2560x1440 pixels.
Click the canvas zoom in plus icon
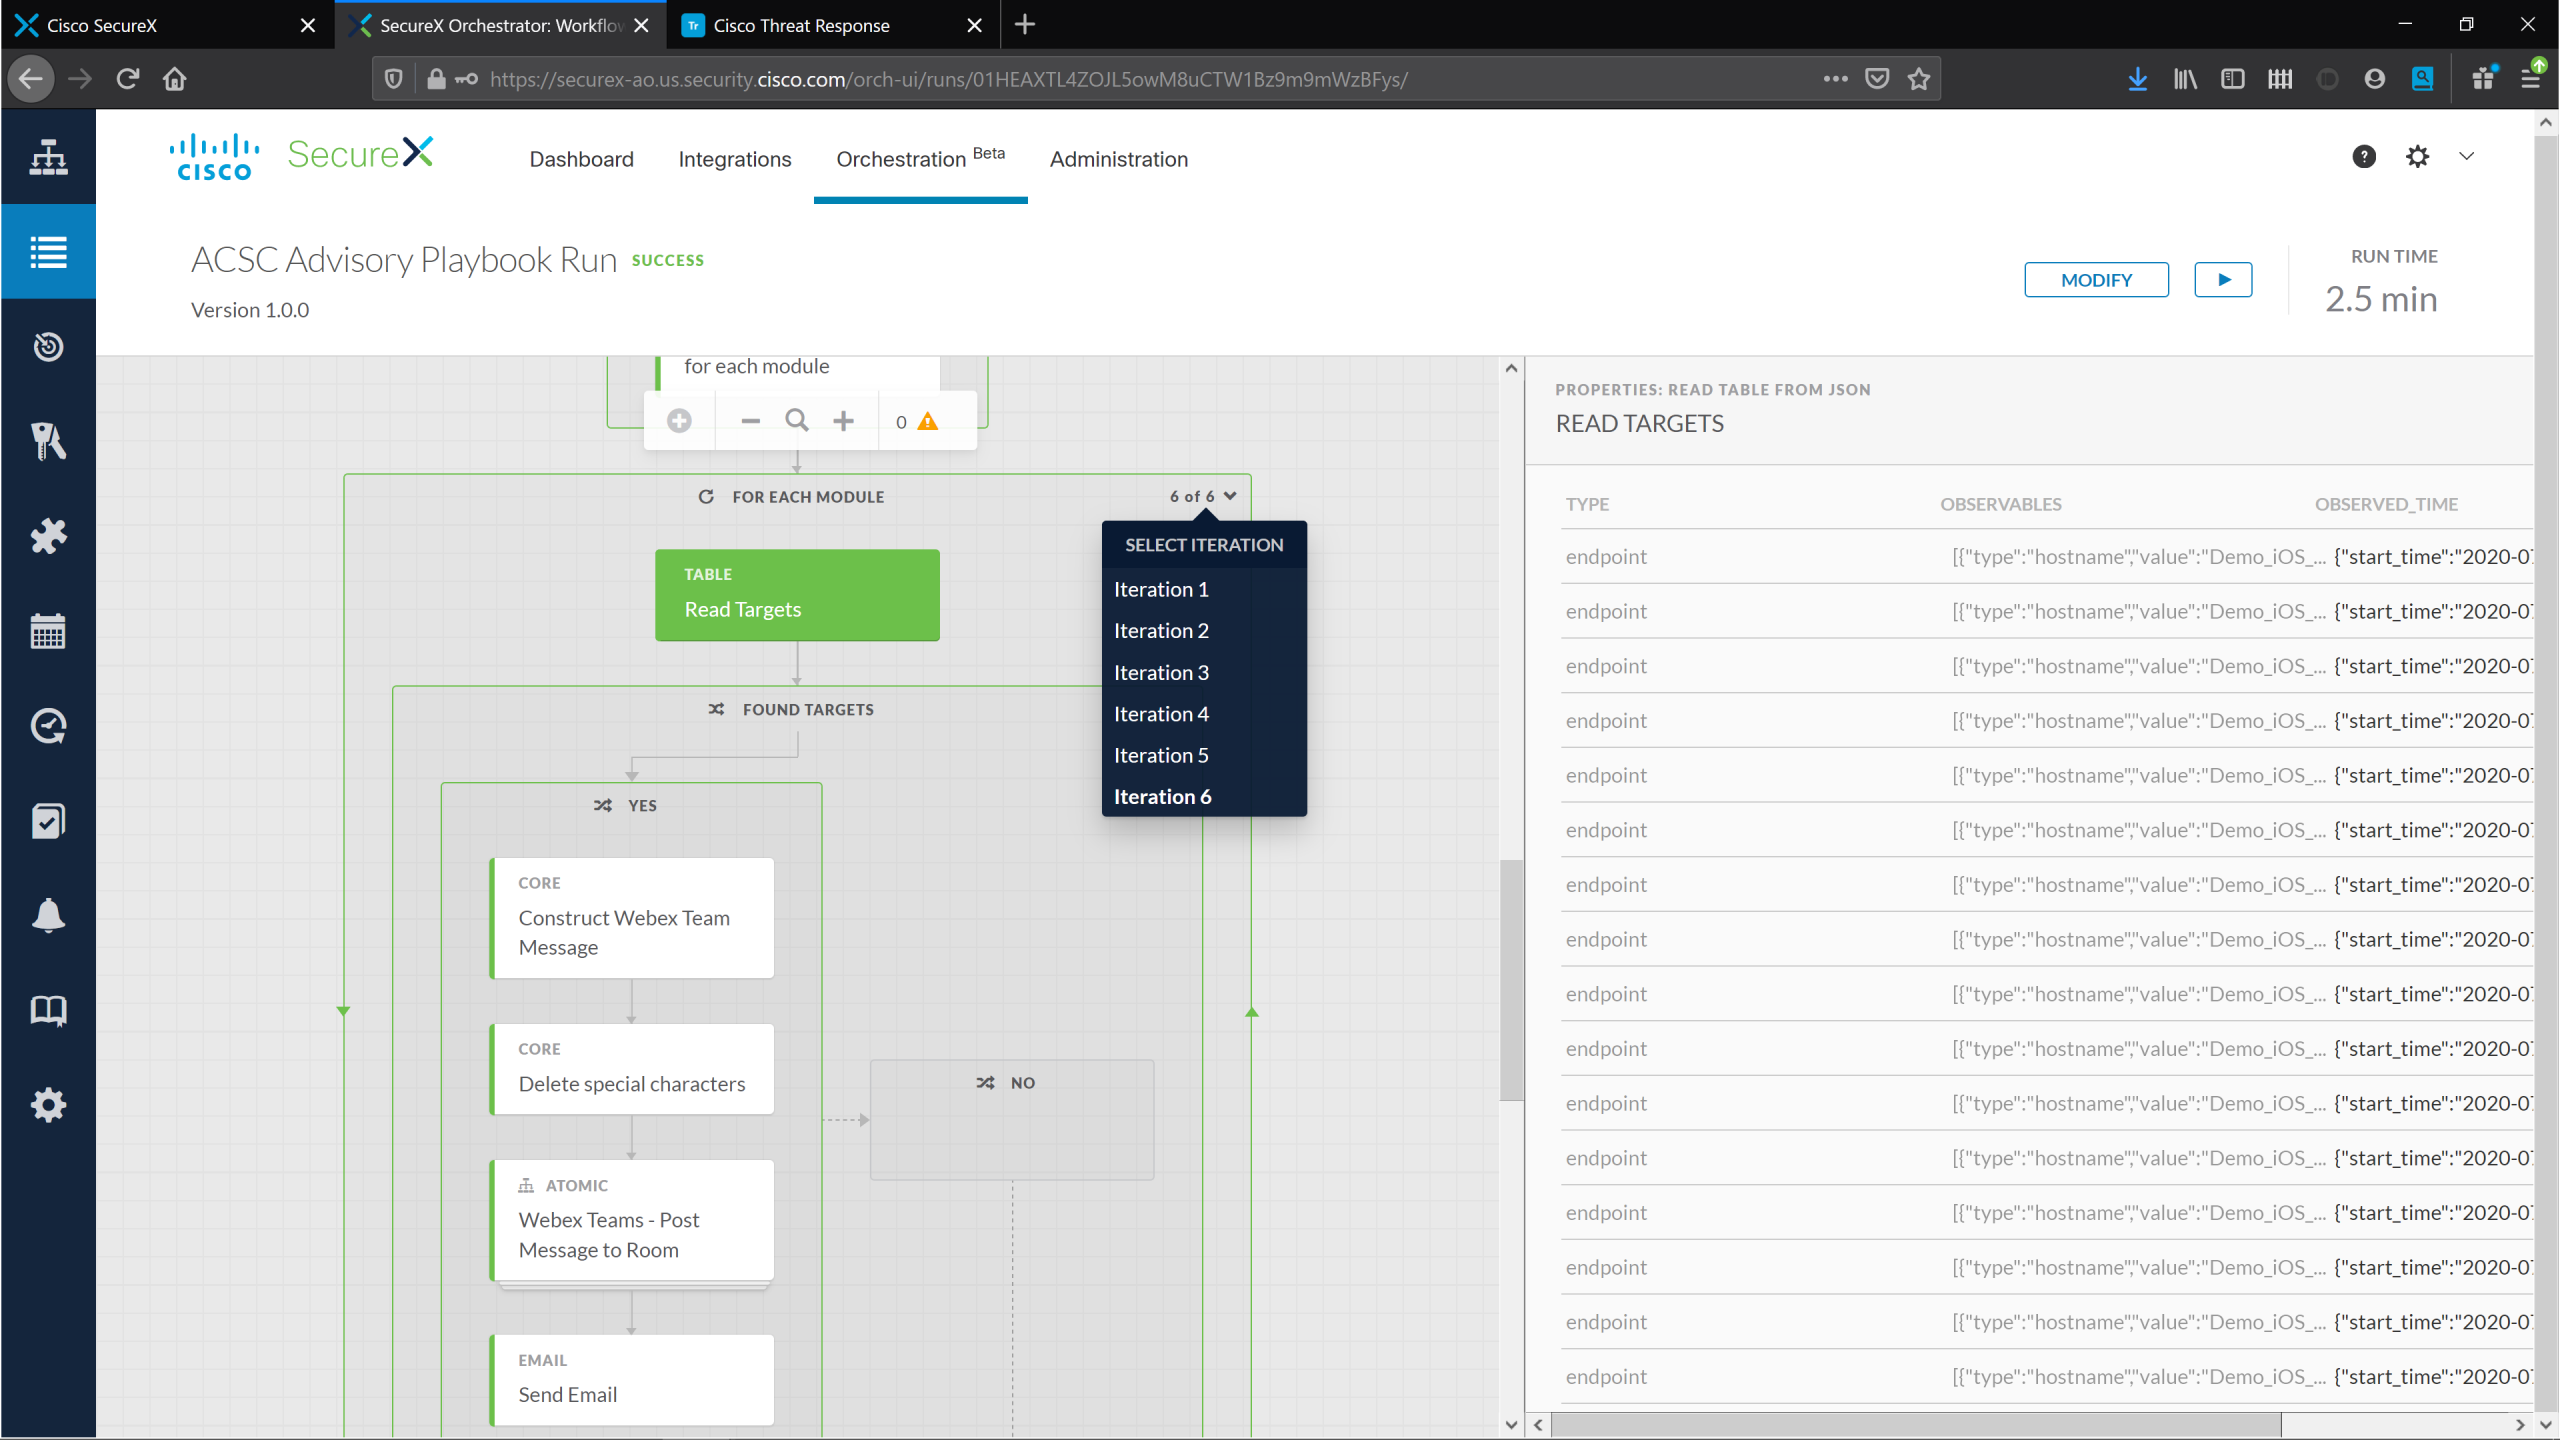[x=843, y=421]
